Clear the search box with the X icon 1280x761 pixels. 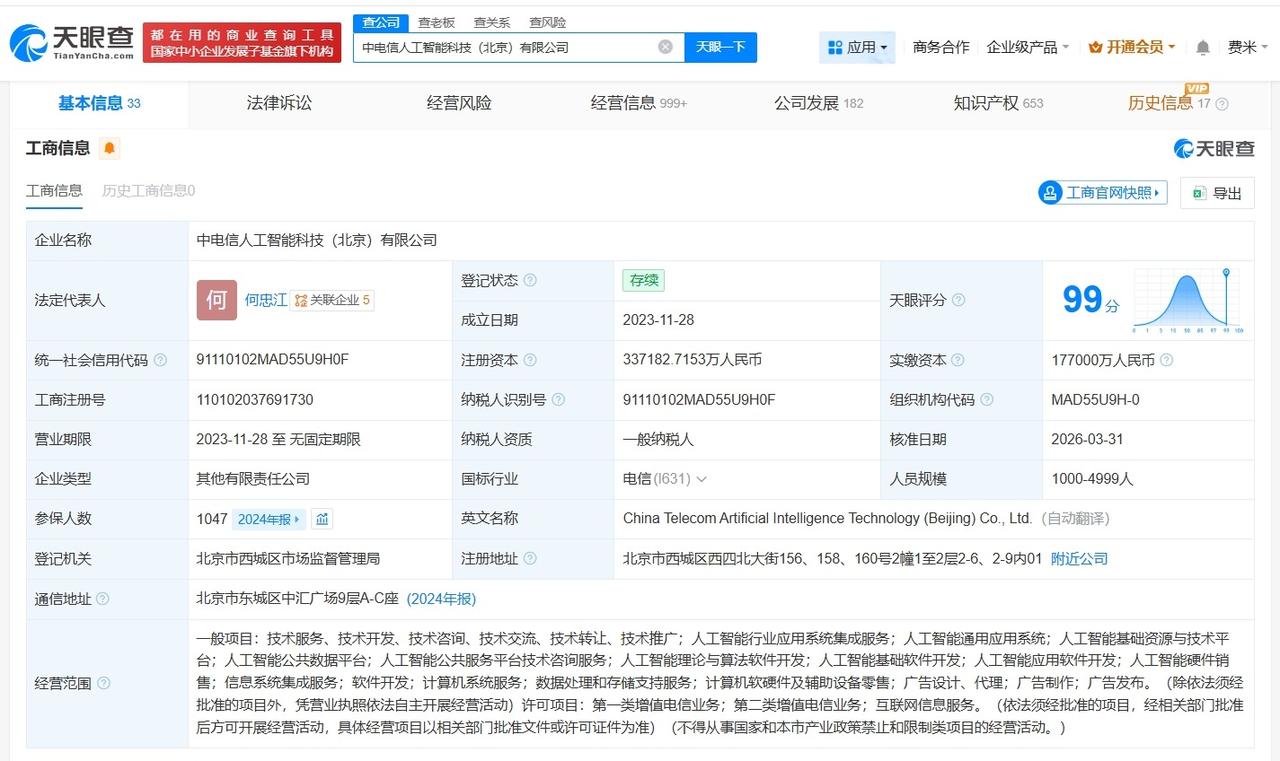(x=665, y=47)
